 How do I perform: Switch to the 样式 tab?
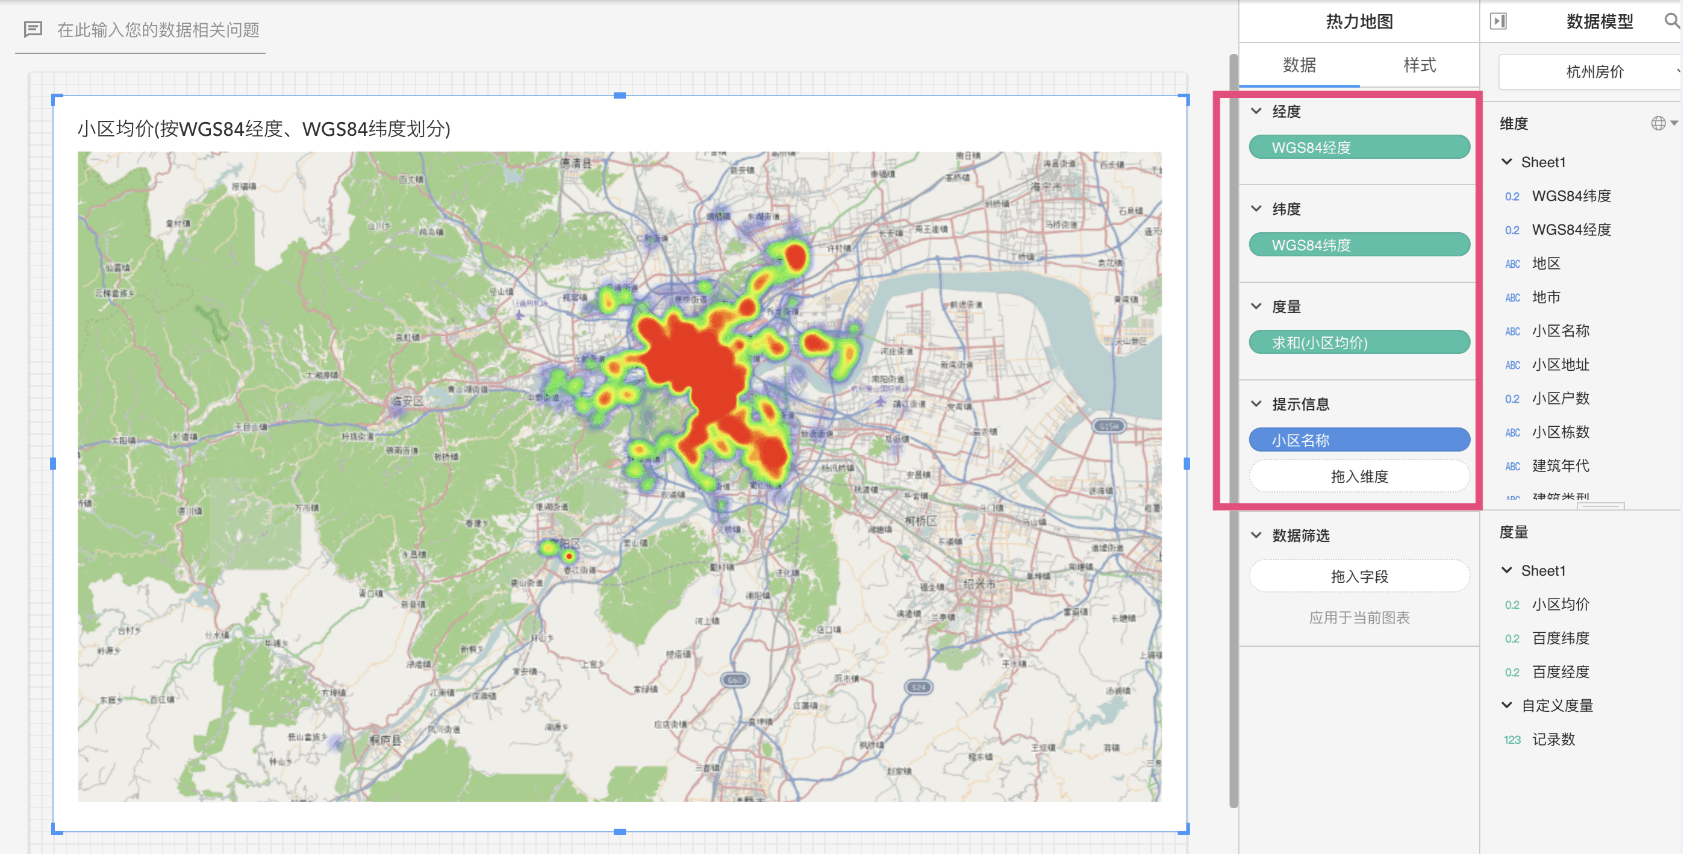coord(1419,65)
